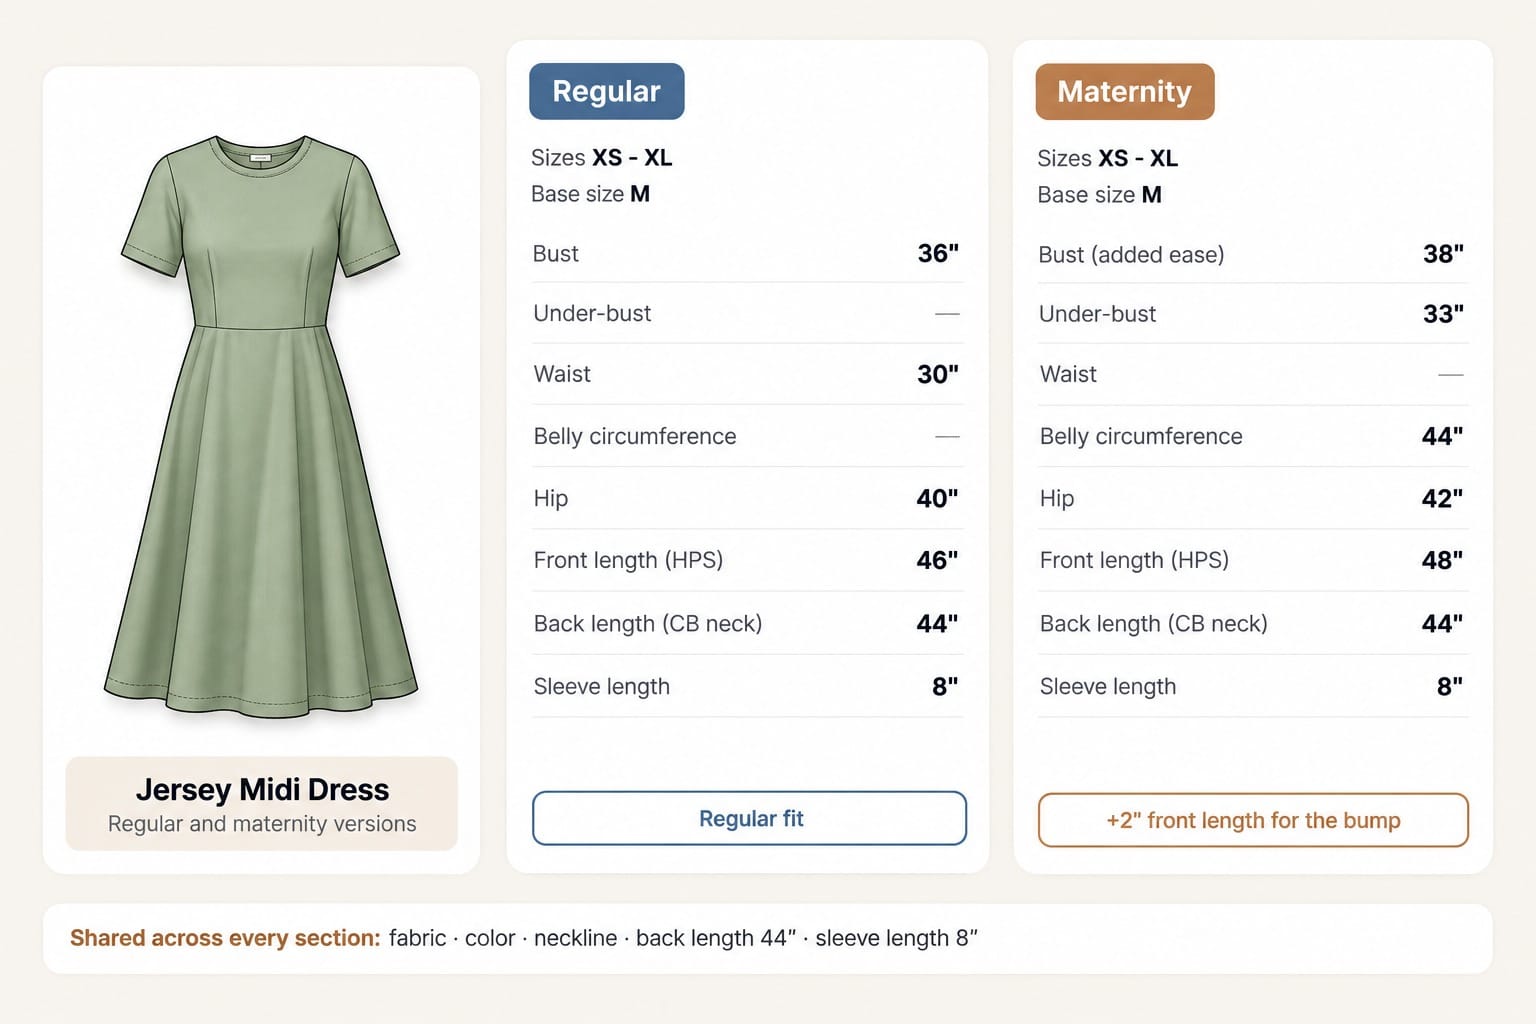This screenshot has width=1536, height=1024.
Task: Select "Bust (added ease)" in Maternity card
Action: point(1131,255)
